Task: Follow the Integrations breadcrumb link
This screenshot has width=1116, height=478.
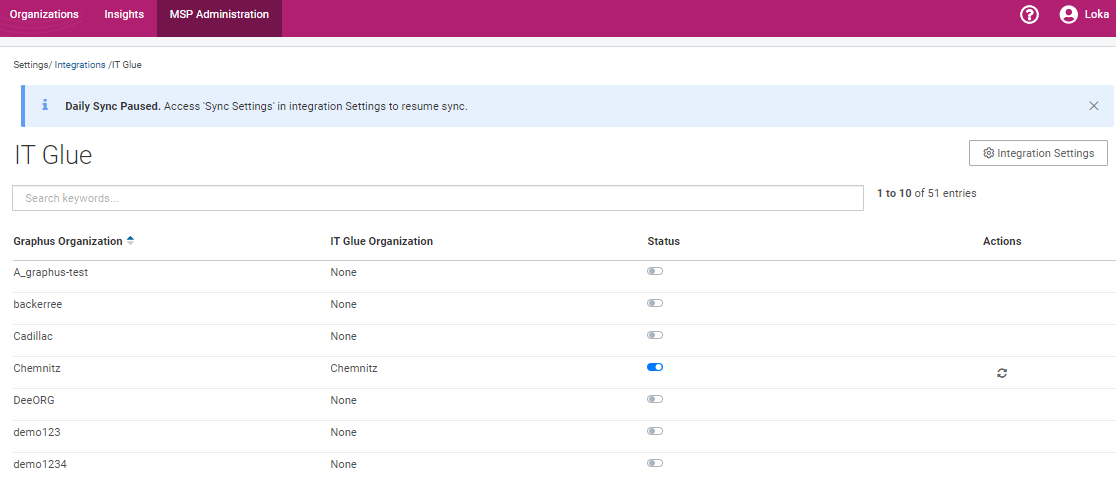Action: [x=80, y=65]
